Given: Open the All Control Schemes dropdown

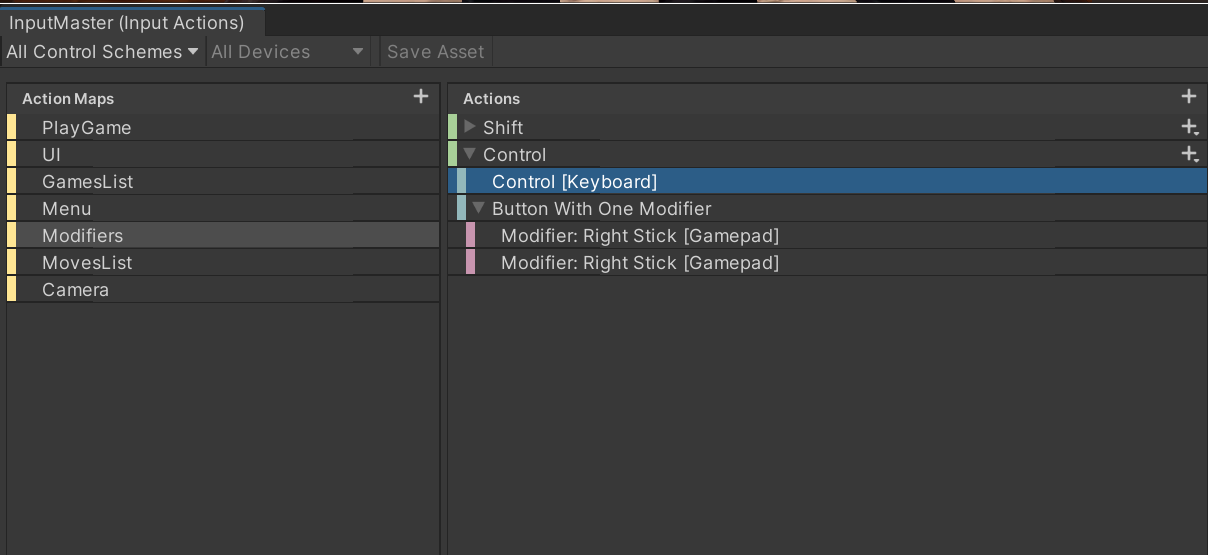Looking at the screenshot, I should [102, 52].
